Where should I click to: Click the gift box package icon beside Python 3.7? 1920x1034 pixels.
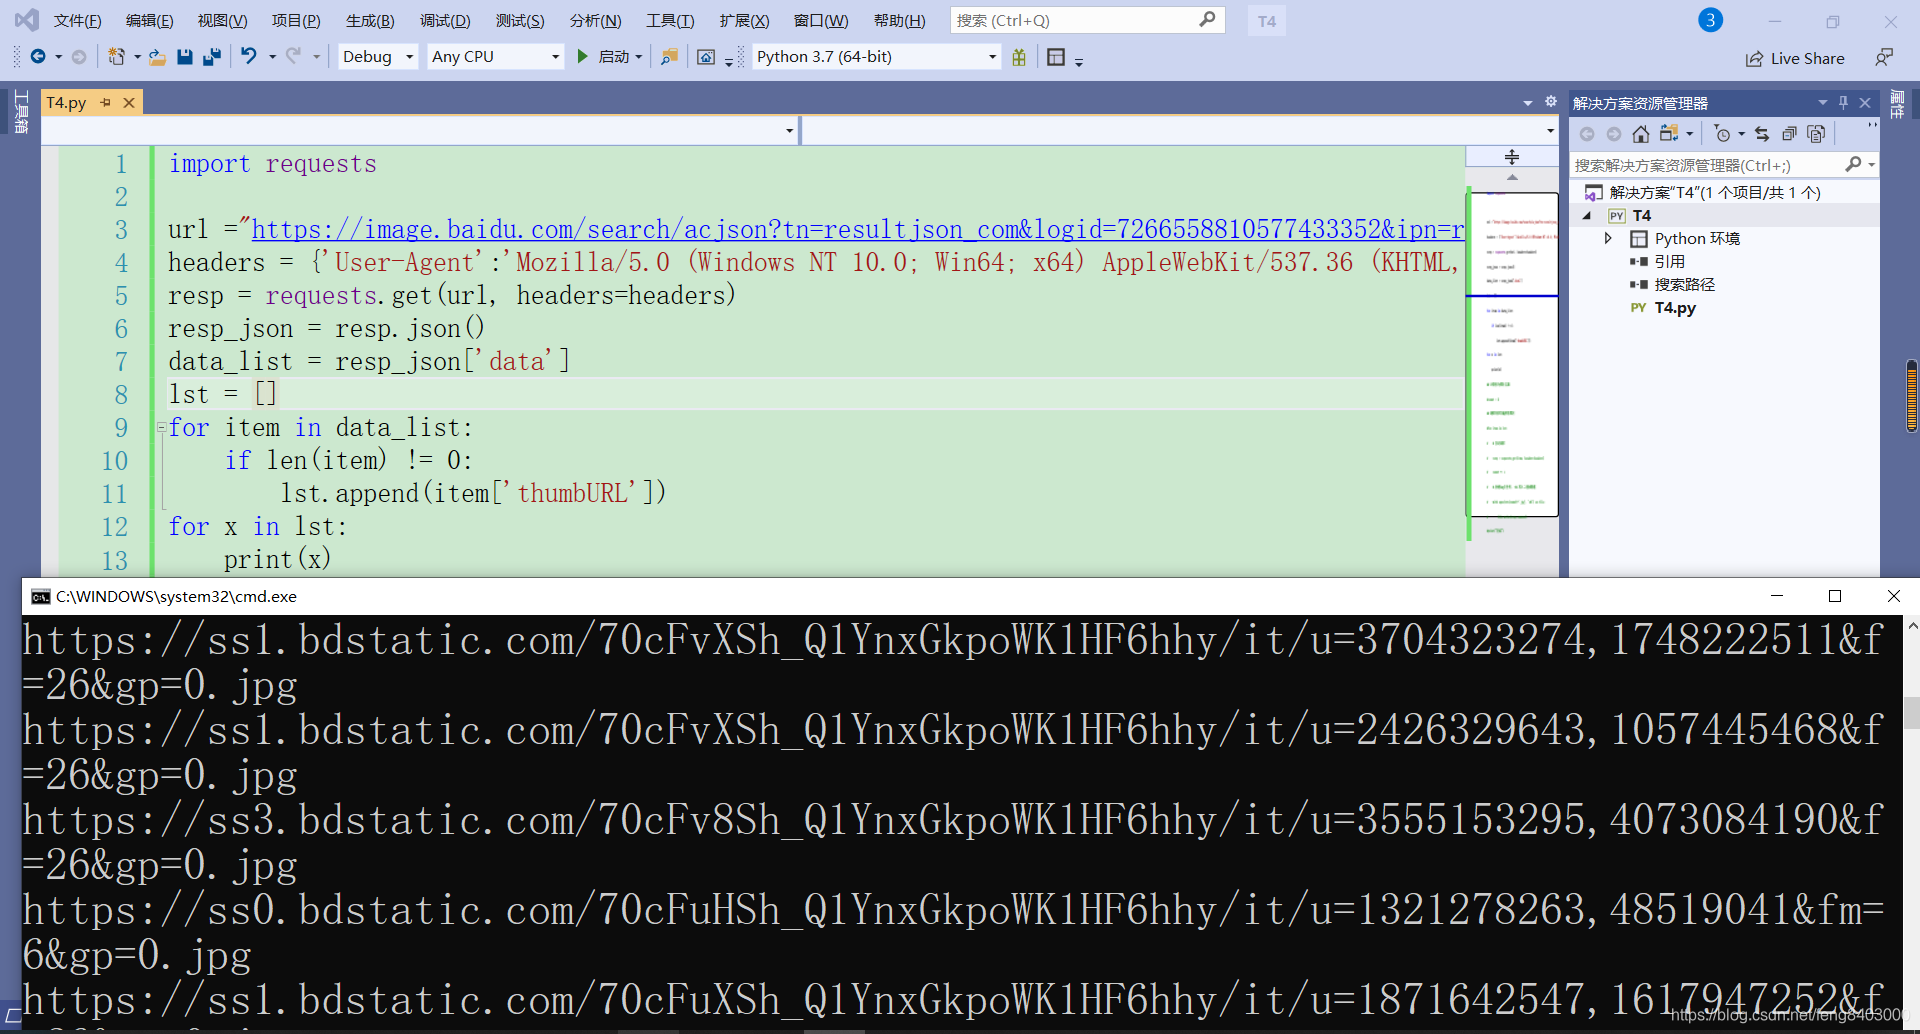click(x=1019, y=57)
